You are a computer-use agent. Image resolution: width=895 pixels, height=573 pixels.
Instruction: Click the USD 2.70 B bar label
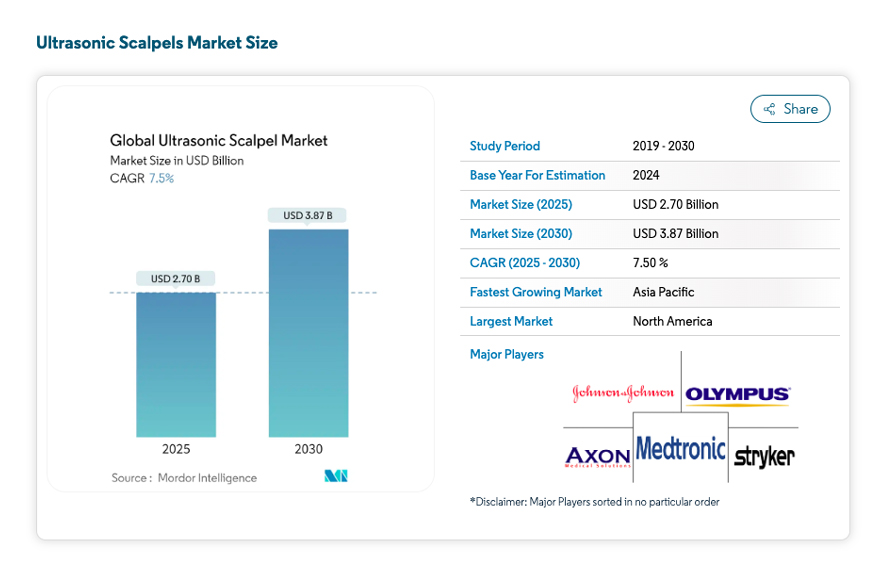click(175, 279)
